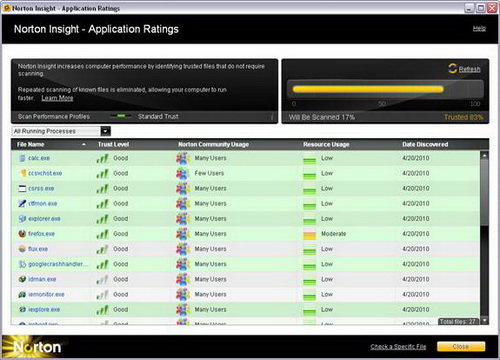Sort by the Date Discovered column header
Image resolution: width=500 pixels, height=360 pixels.
(425, 144)
